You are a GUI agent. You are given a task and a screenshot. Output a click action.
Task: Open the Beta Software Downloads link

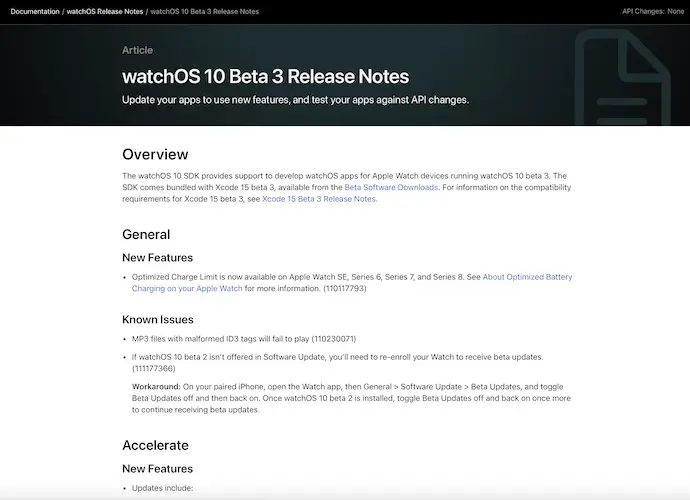(x=391, y=187)
